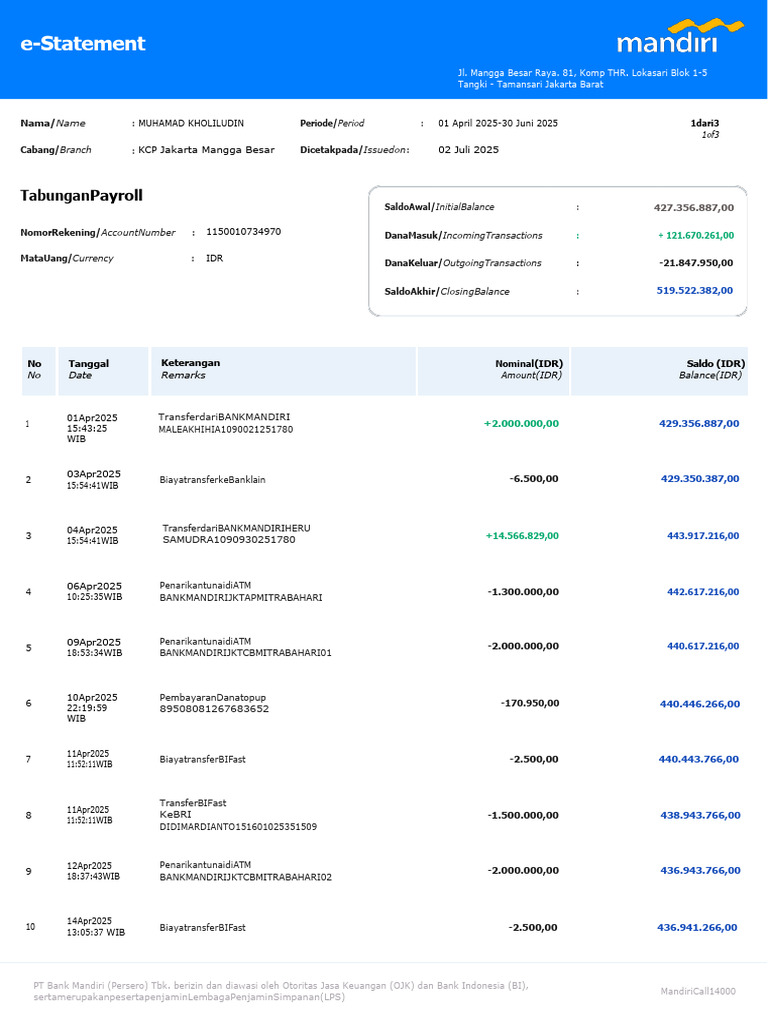
Task: Click remark MALEAKHIHIA1090021251780
Action: (226, 430)
